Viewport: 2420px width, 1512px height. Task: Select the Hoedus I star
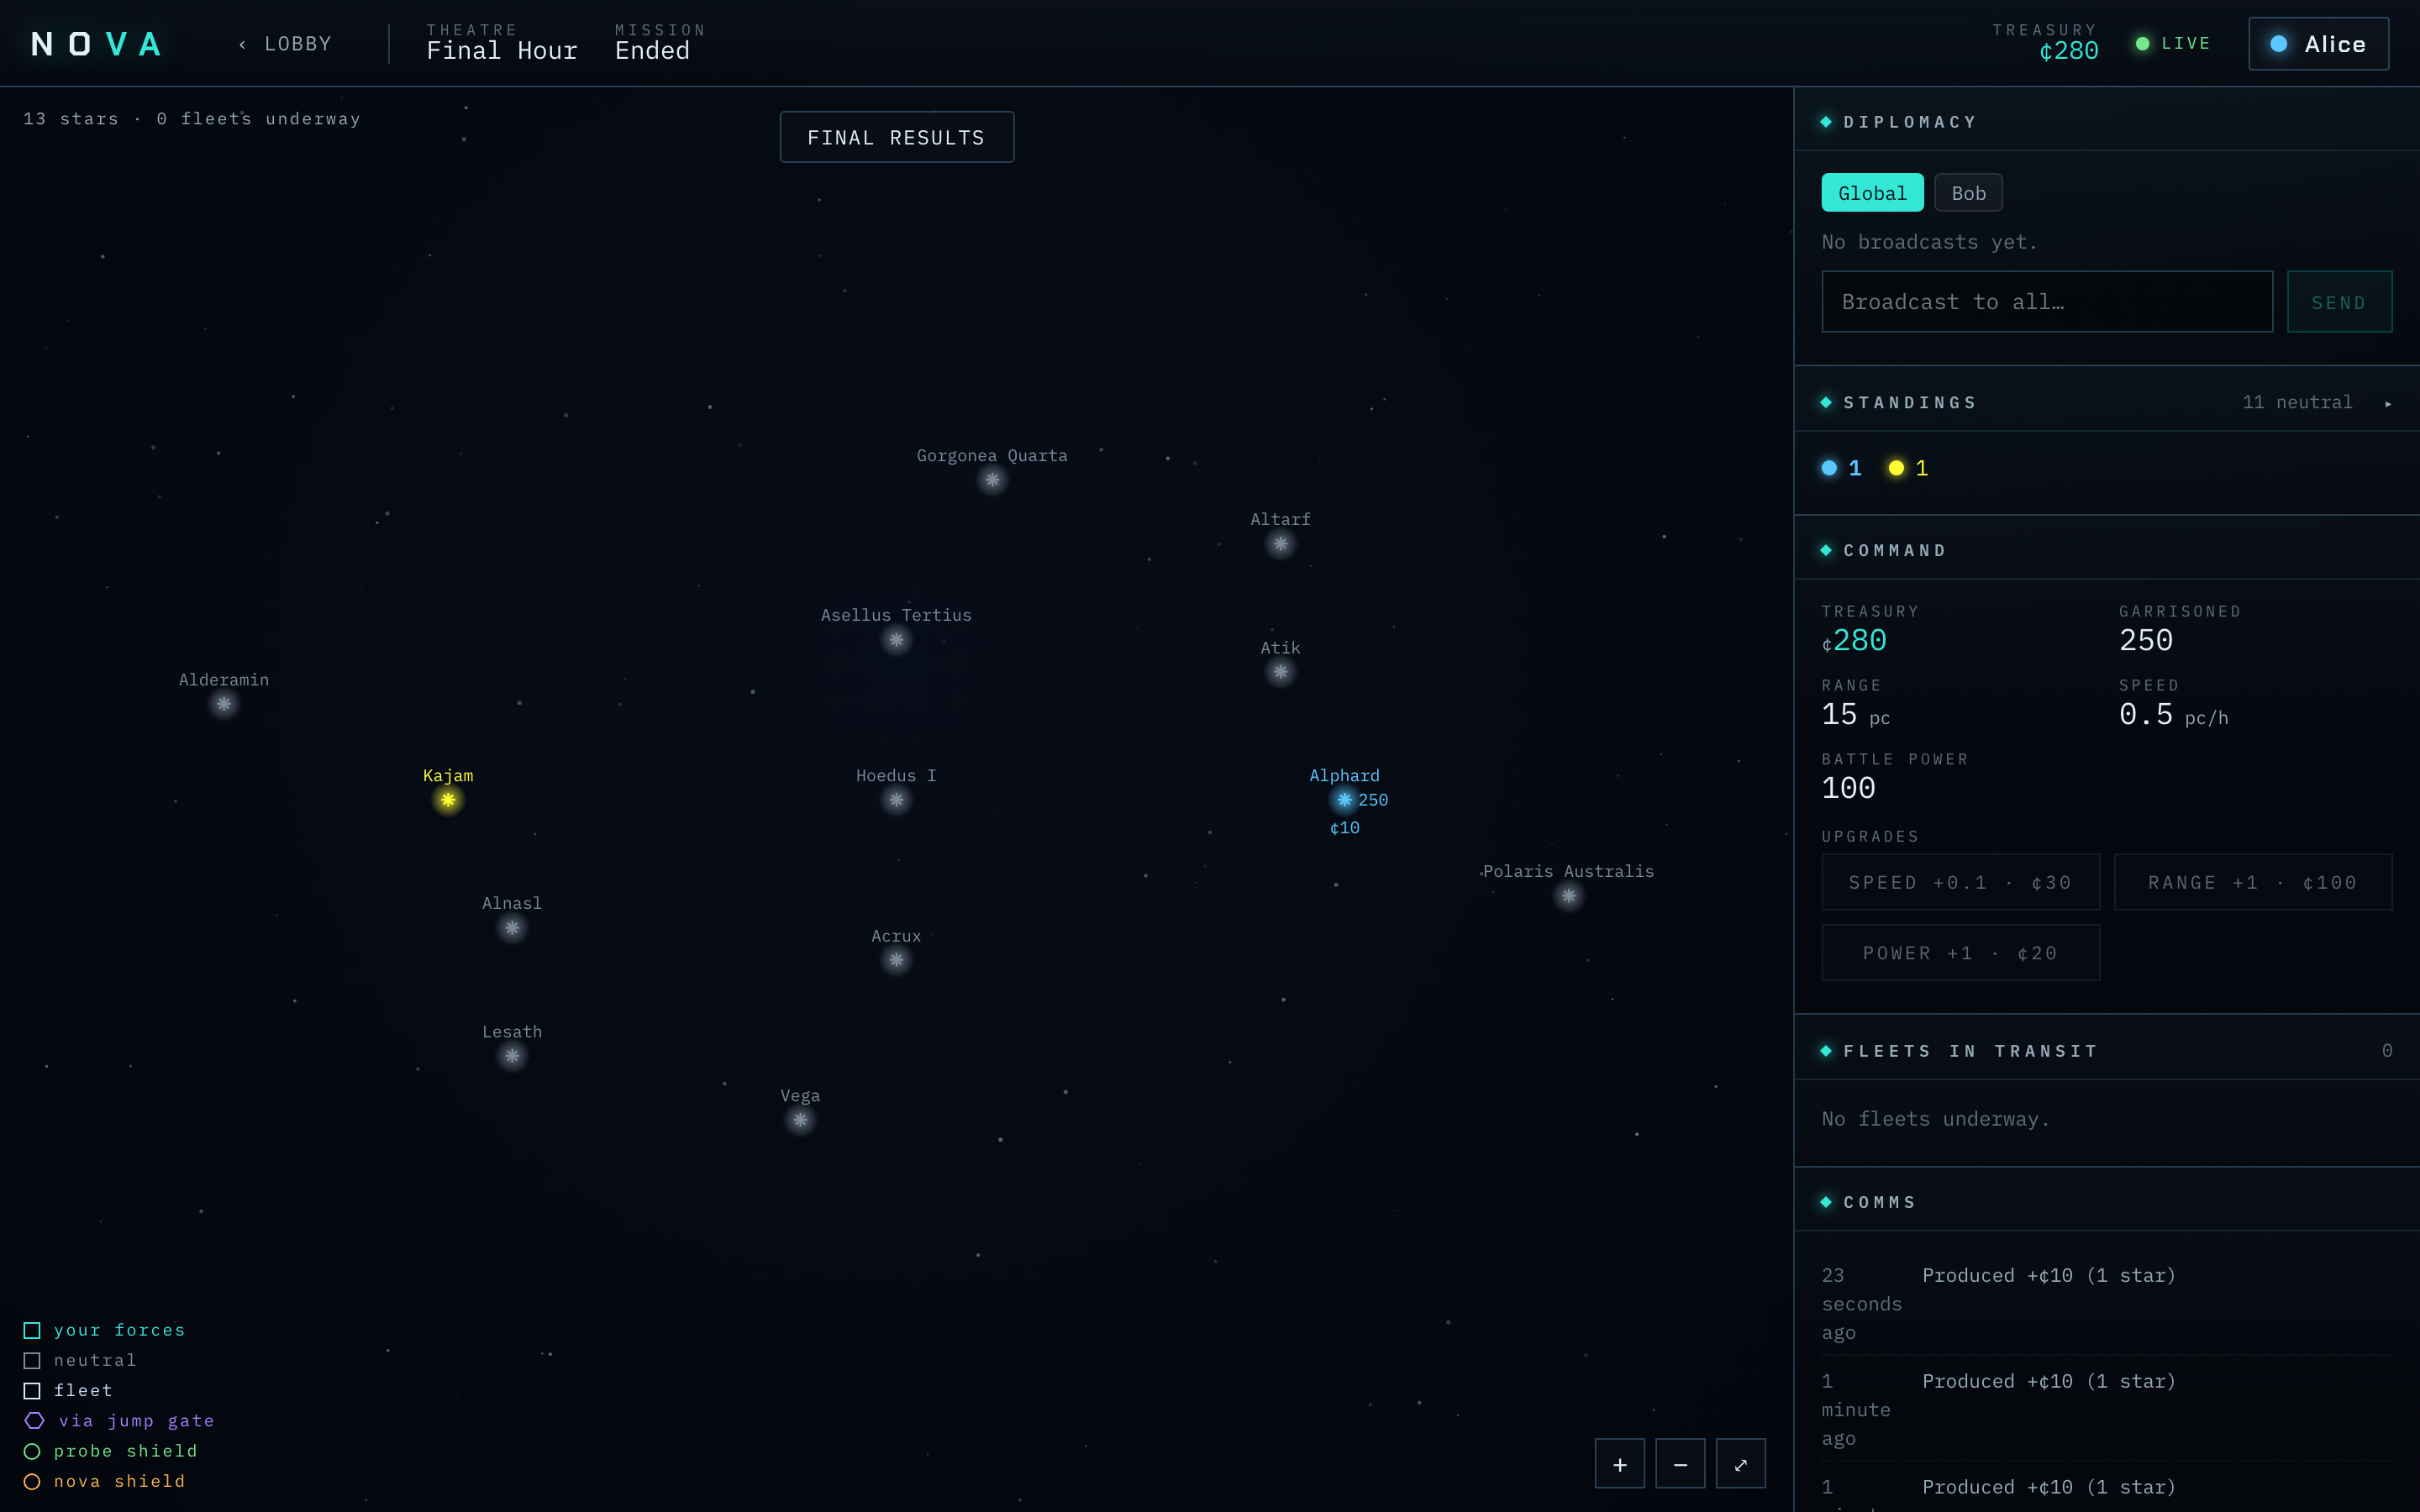pyautogui.click(x=896, y=800)
